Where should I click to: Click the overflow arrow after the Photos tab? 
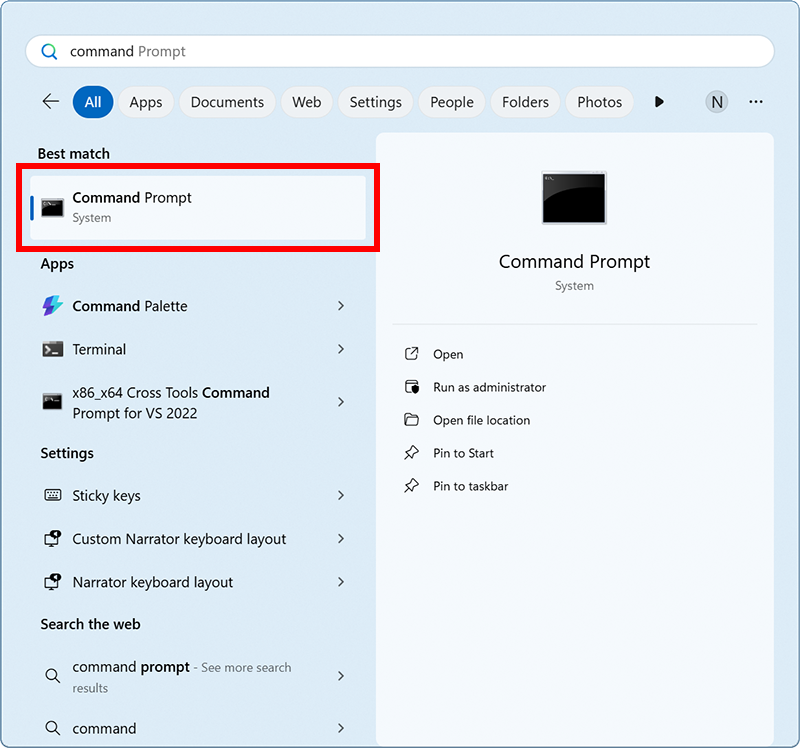659,102
